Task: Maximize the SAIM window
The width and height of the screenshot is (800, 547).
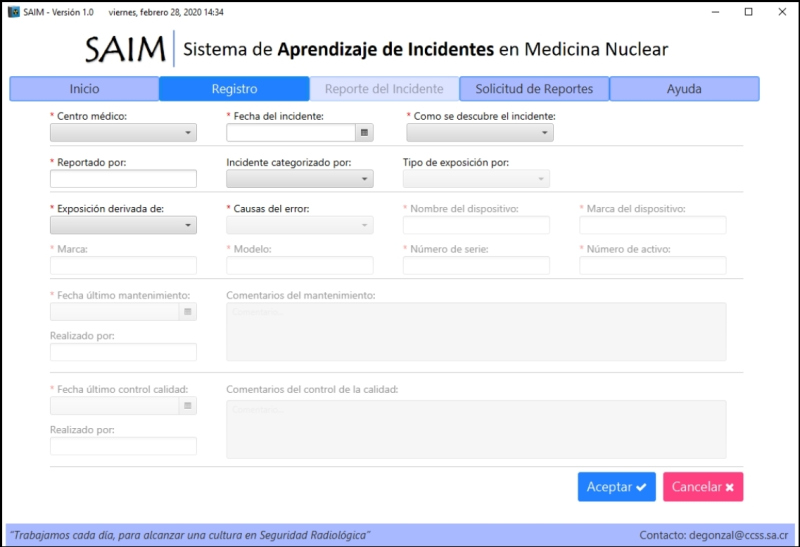Action: 748,12
